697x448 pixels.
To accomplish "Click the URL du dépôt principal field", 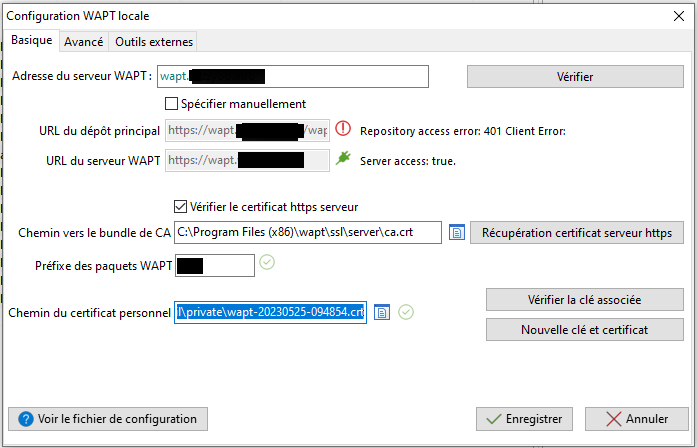I will tap(248, 131).
